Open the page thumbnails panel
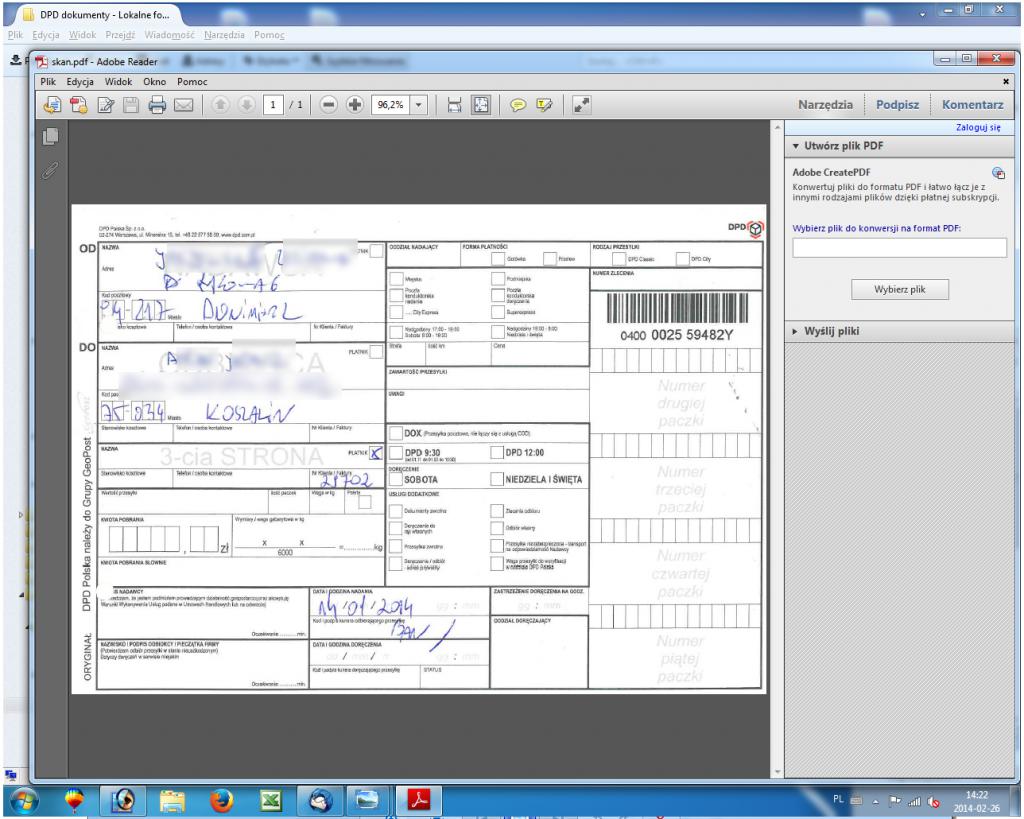This screenshot has height=819, width=1024. click(x=51, y=137)
